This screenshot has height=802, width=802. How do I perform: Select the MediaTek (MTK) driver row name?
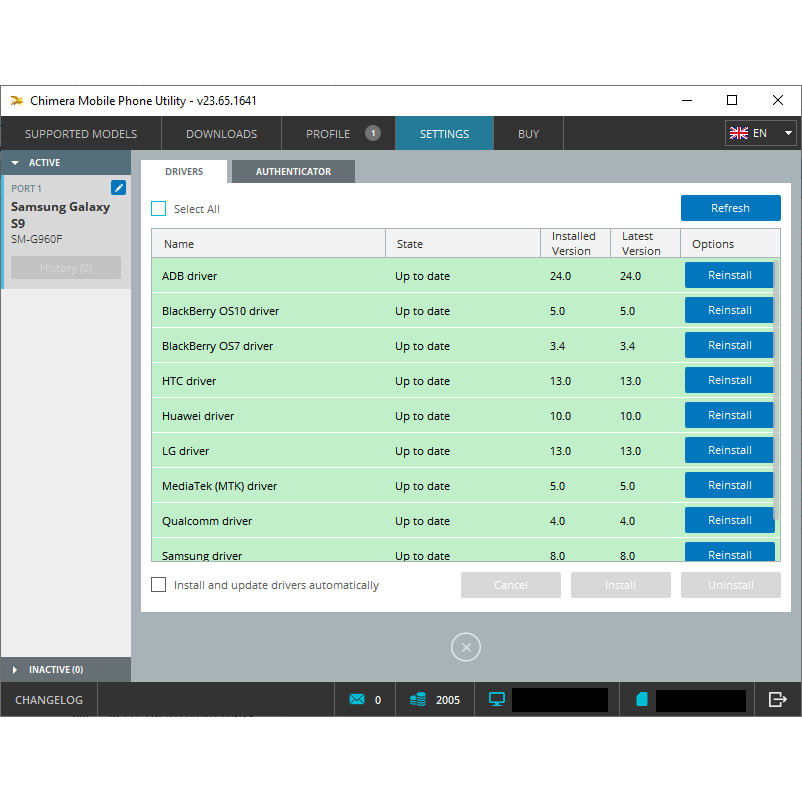coord(219,486)
